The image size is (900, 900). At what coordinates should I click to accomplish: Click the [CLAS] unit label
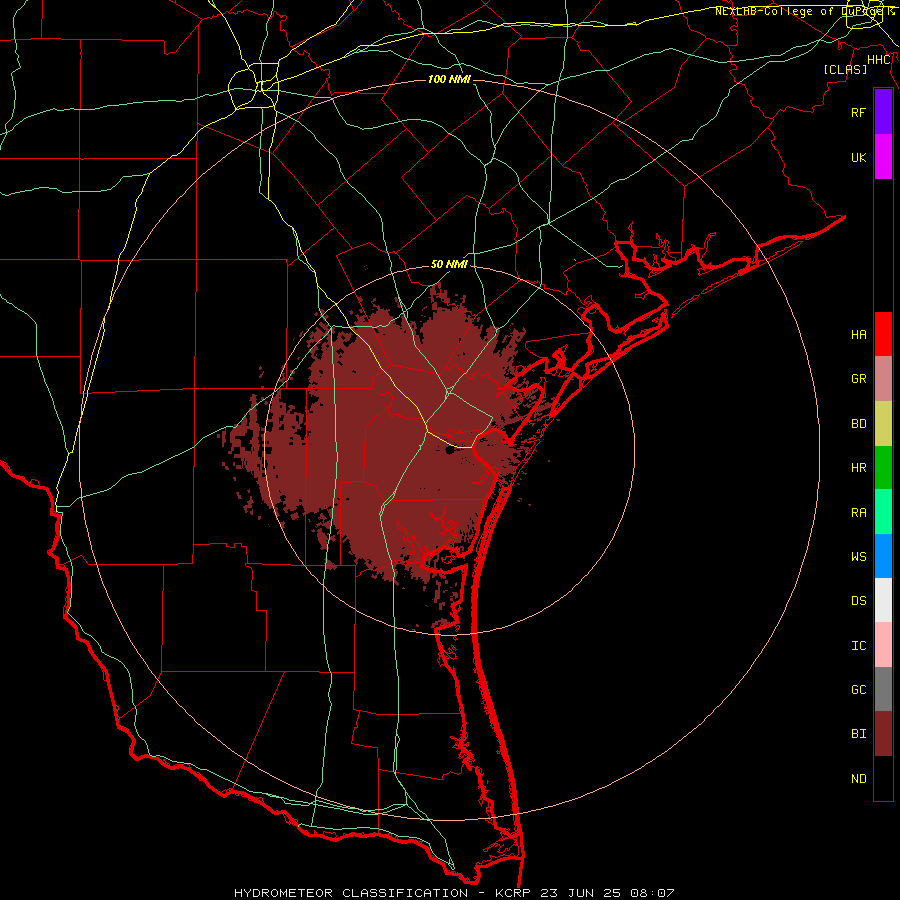(x=845, y=69)
